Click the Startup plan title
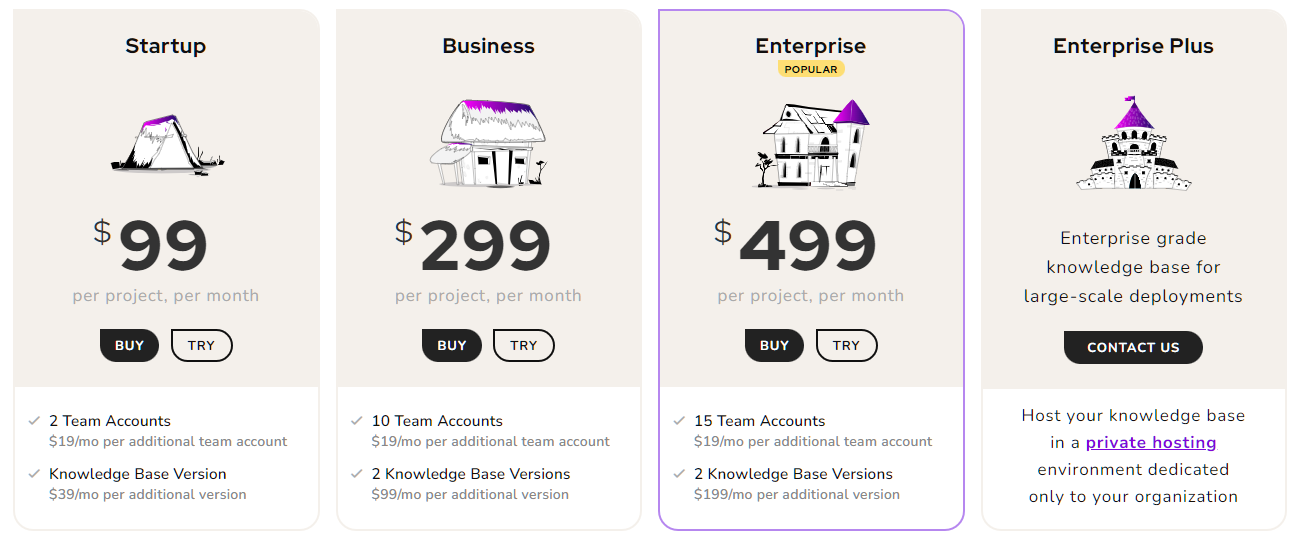Screen dimensions: 1300x544 coord(166,46)
